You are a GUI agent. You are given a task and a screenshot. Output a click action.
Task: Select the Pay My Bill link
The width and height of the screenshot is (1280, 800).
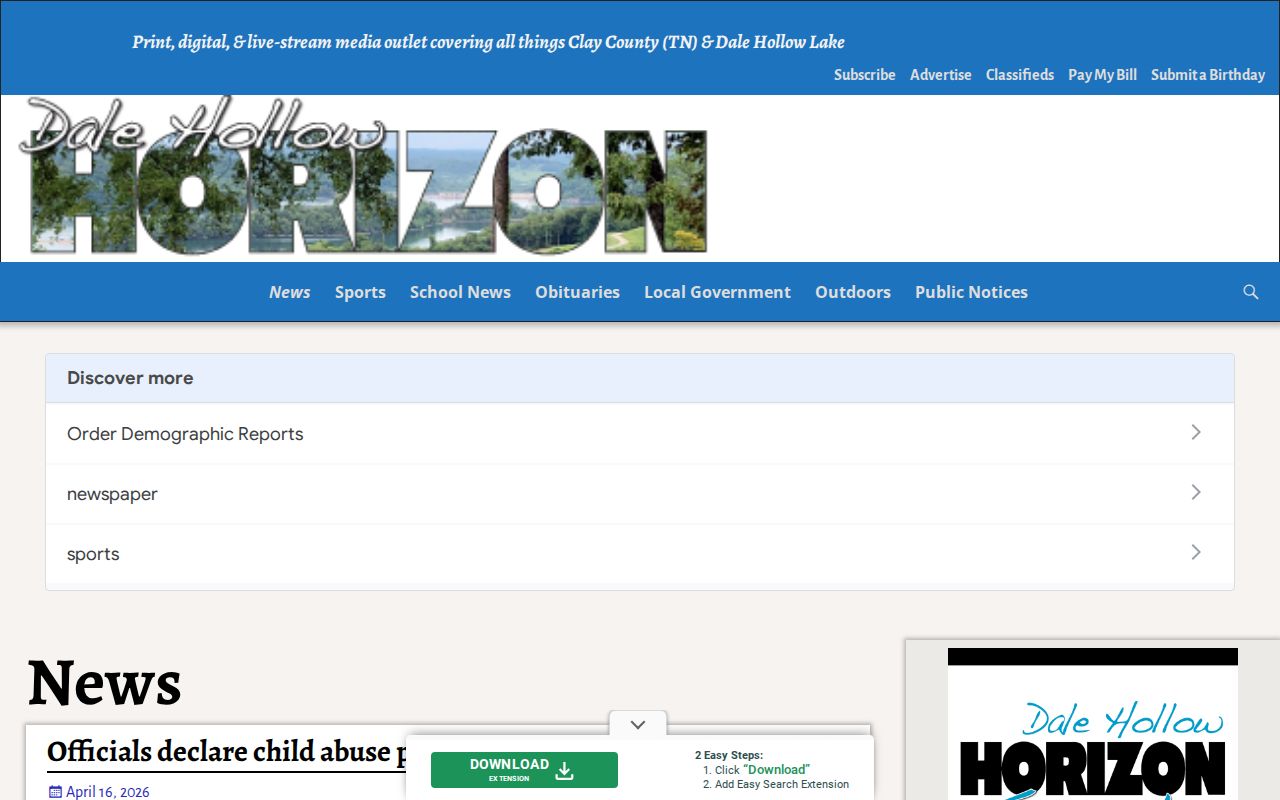pyautogui.click(x=1102, y=75)
